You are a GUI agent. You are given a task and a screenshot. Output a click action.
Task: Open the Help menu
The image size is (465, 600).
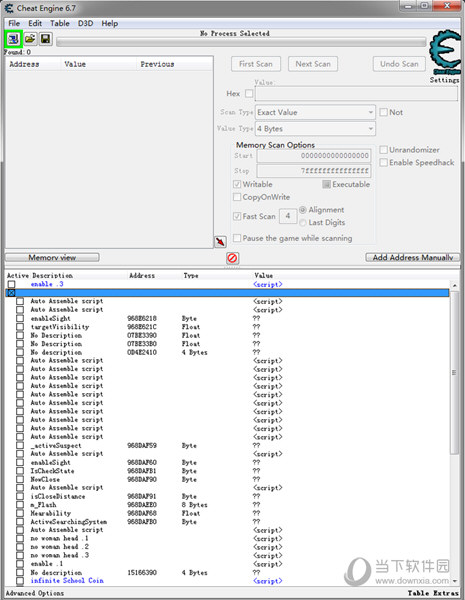[x=110, y=23]
